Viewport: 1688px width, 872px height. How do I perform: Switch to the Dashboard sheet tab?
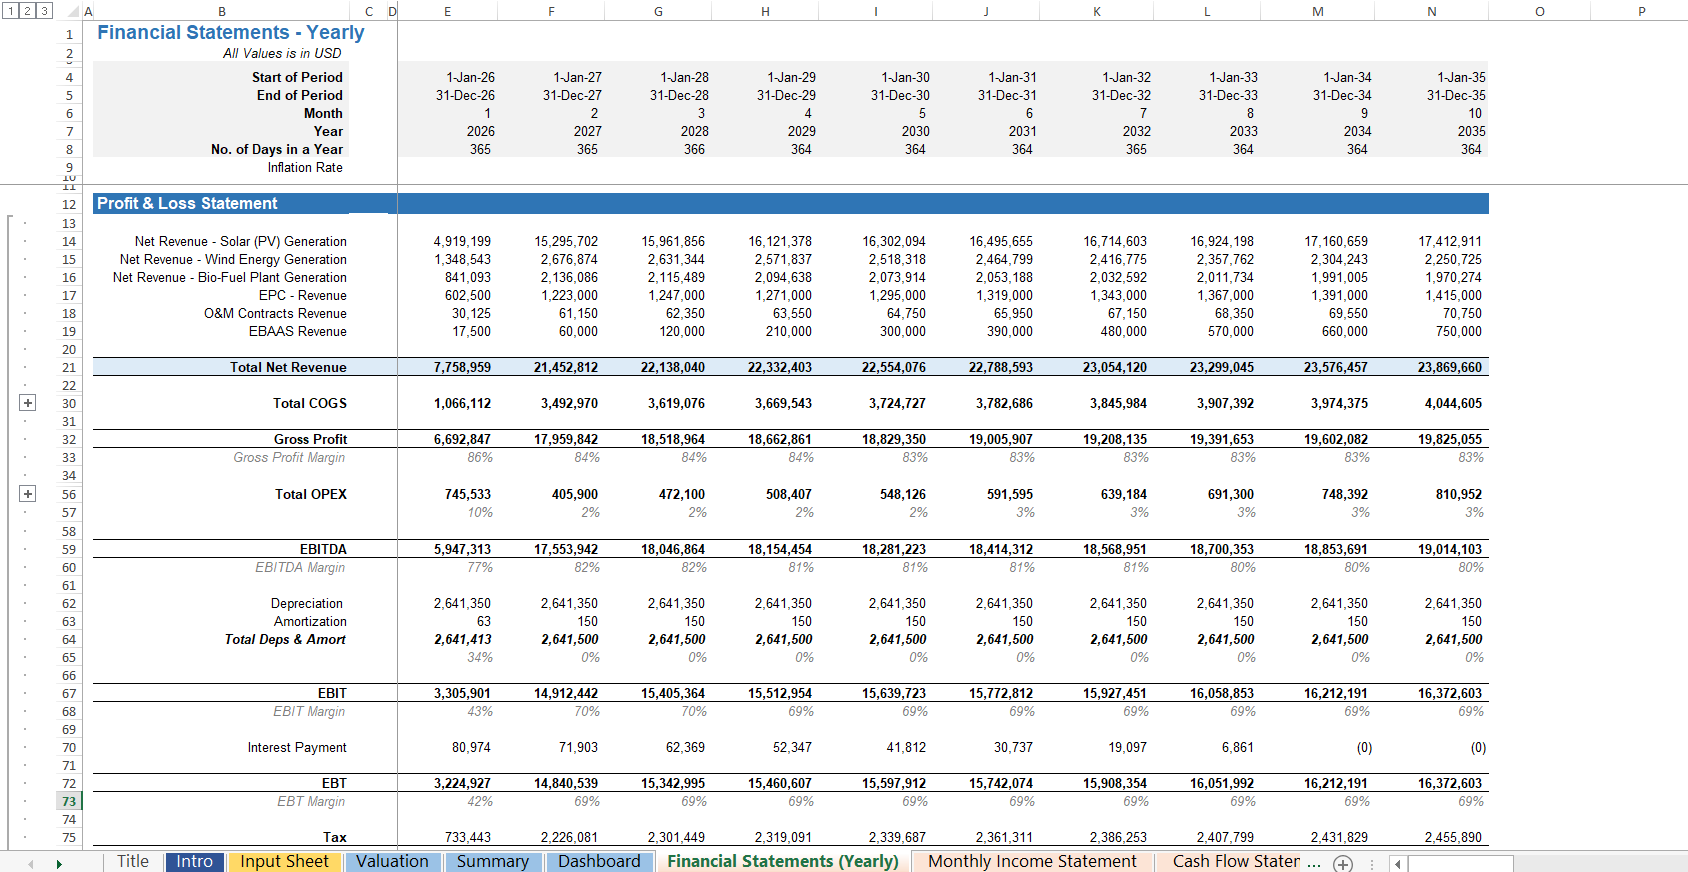599,862
